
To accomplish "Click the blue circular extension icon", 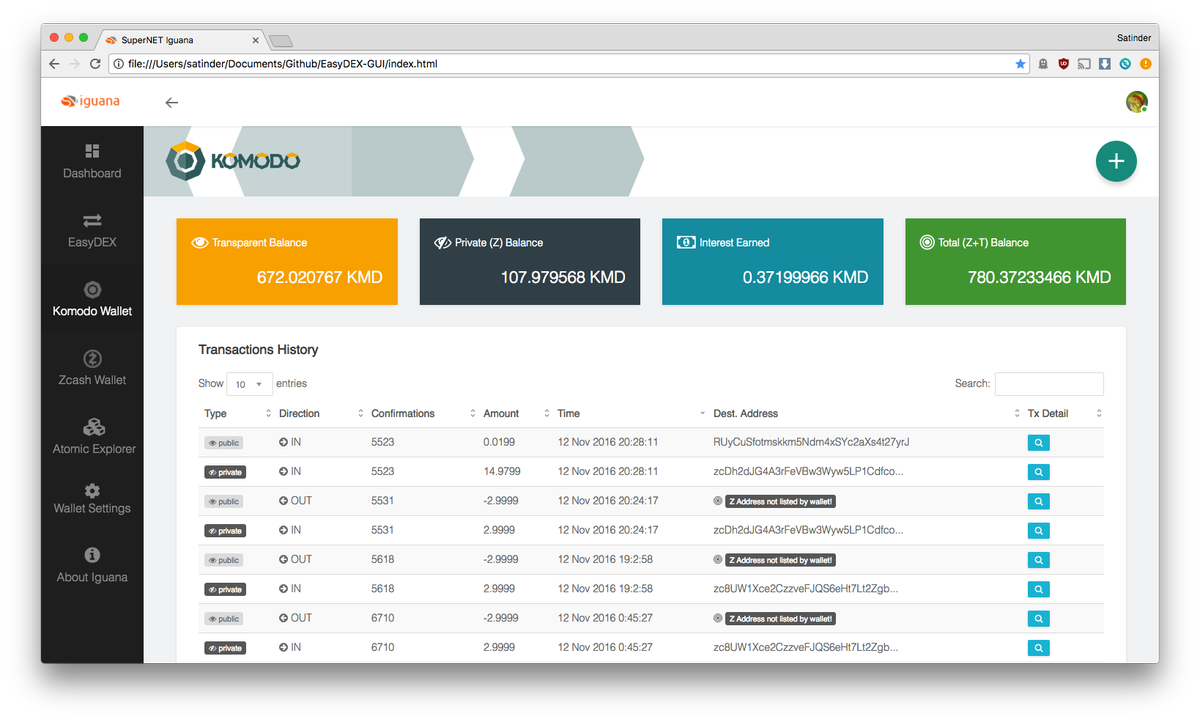I will pos(1125,64).
